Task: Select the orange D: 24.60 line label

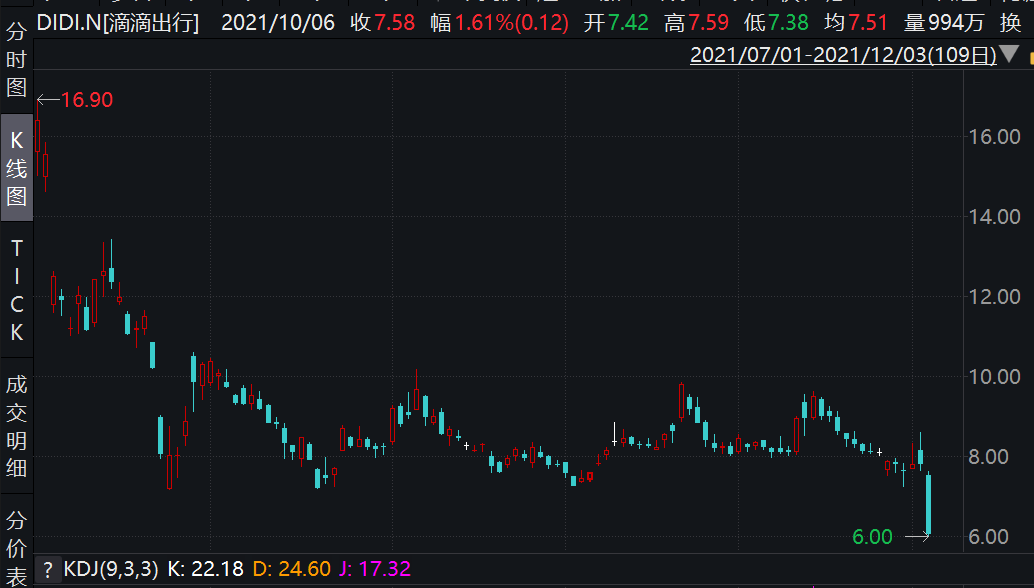Action: [291, 569]
